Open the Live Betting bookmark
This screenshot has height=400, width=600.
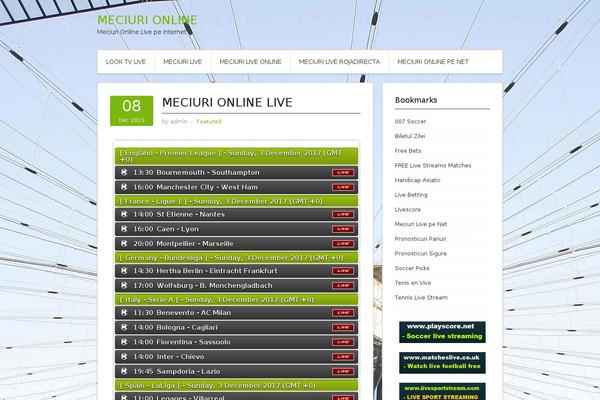click(411, 195)
